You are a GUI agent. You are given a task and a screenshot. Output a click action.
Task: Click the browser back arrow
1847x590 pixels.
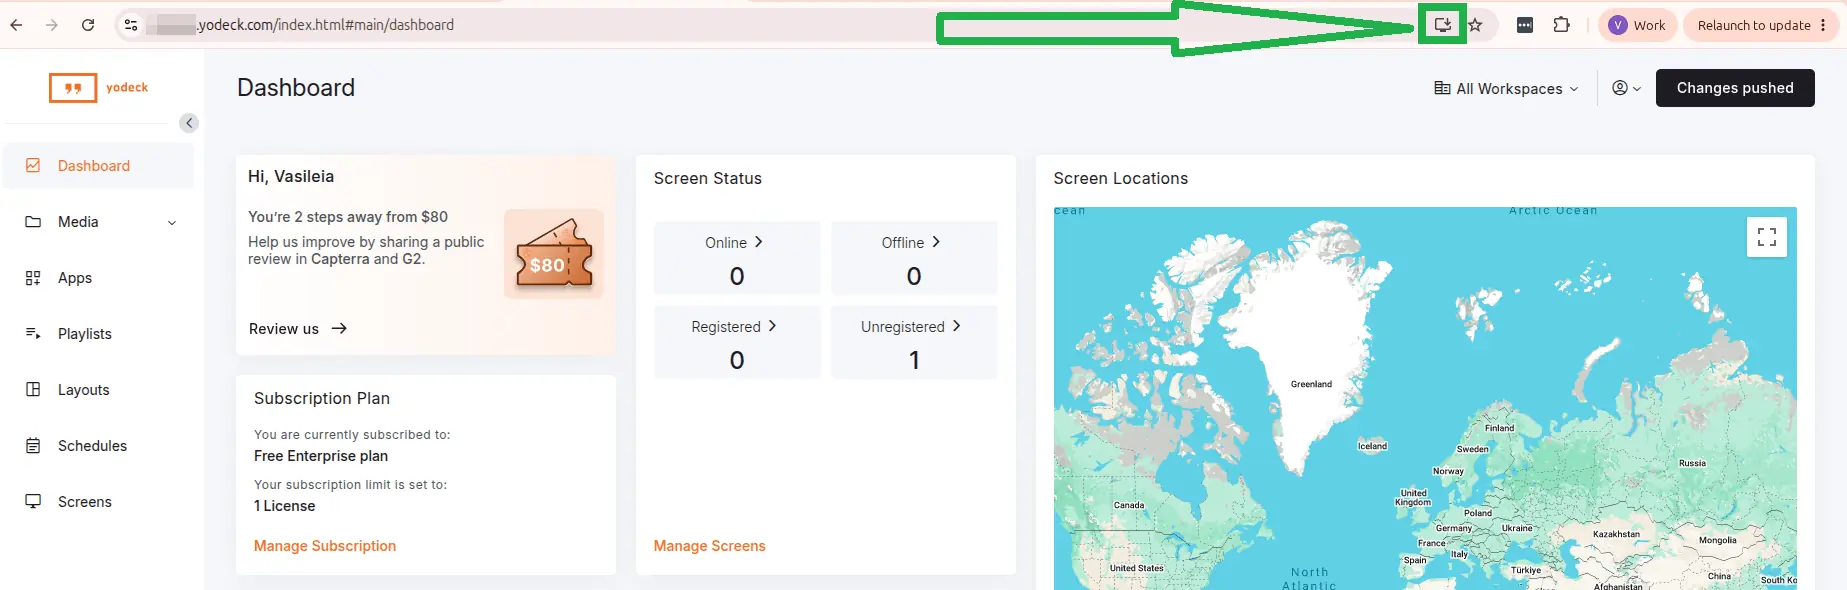(x=16, y=25)
